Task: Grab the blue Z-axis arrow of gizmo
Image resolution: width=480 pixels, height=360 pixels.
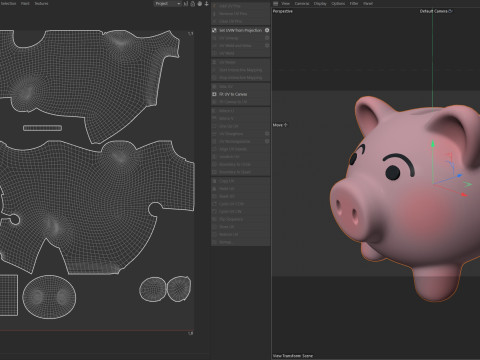Action: [x=459, y=176]
